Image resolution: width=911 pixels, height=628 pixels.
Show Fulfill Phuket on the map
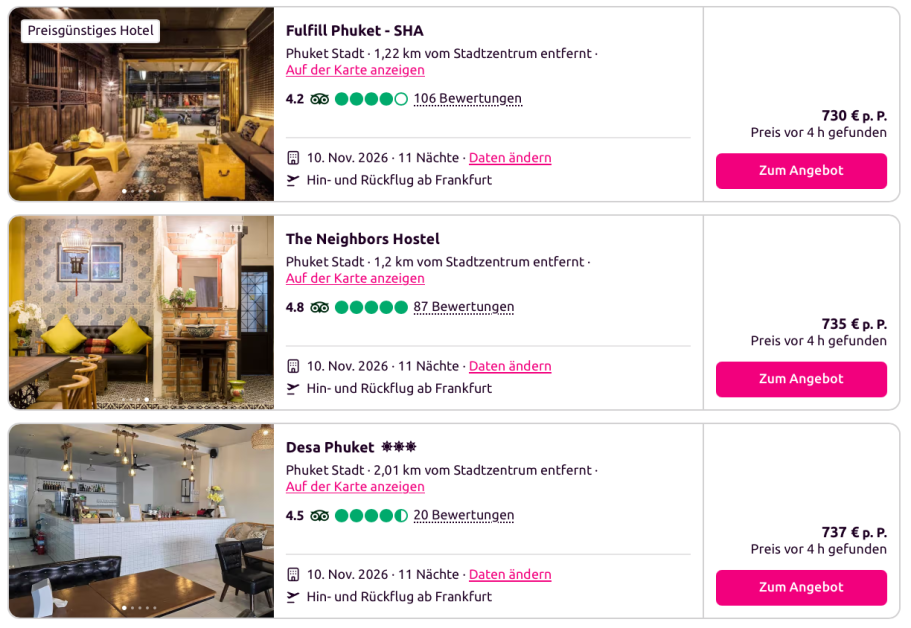tap(355, 70)
